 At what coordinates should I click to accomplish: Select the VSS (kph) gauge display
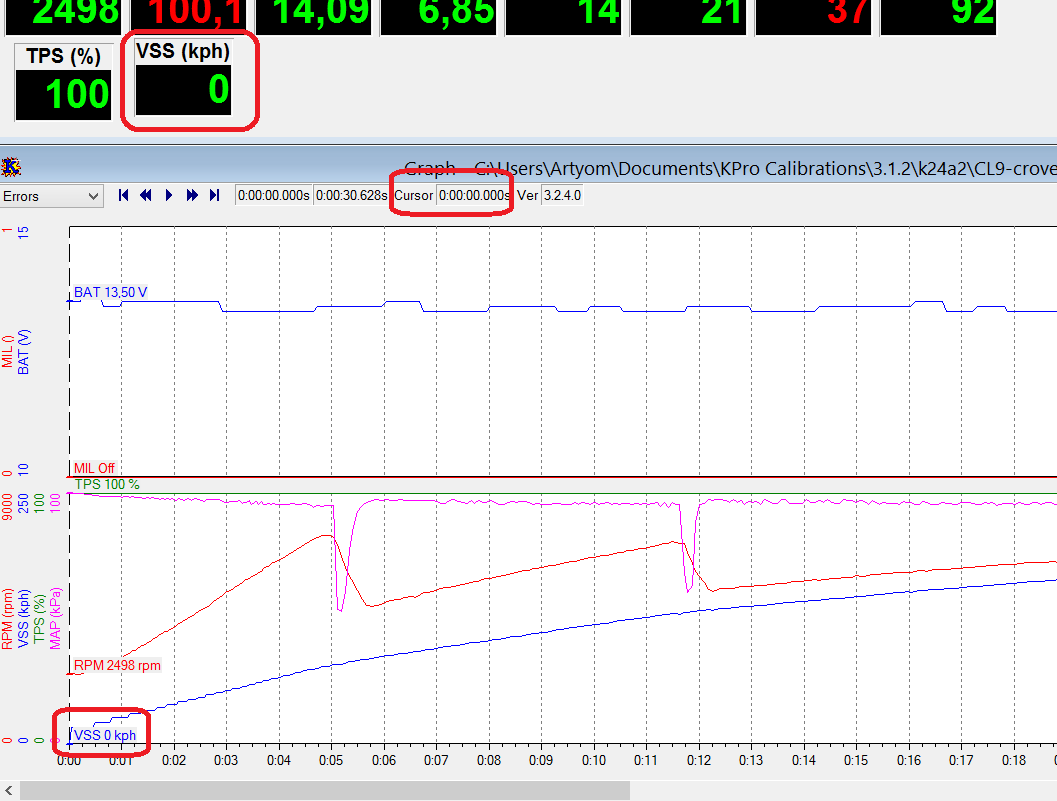tap(184, 81)
